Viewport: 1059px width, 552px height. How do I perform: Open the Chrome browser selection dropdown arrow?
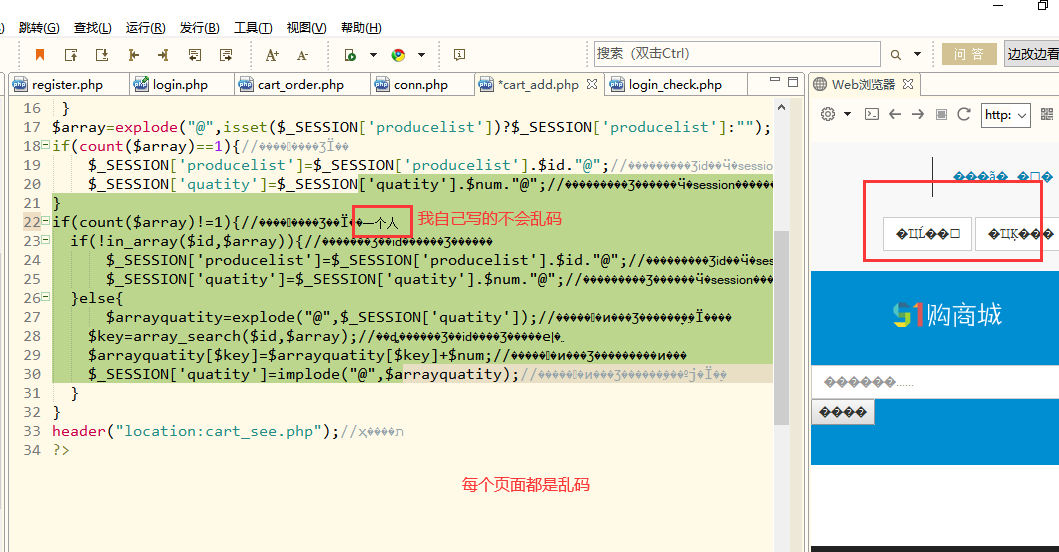point(421,55)
